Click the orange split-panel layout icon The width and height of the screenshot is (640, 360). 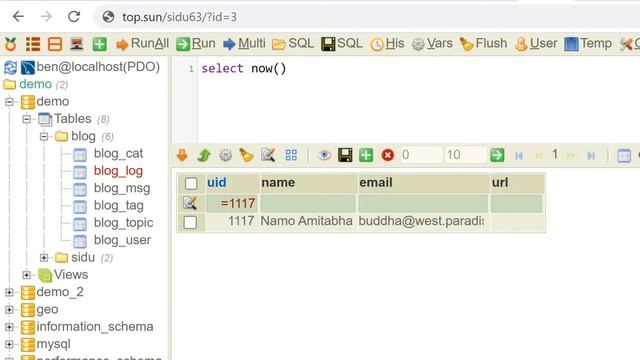[55, 44]
